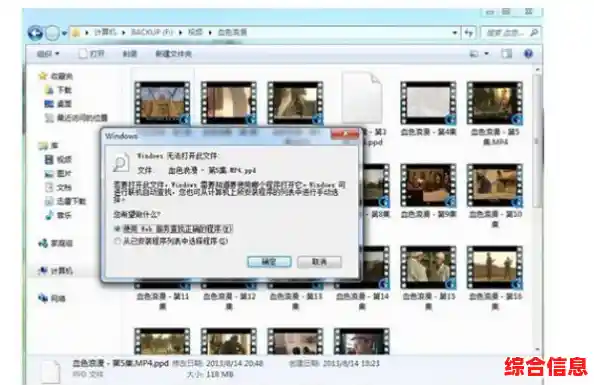594x385 pixels.
Task: Open 最近访问的位置 in the sidebar
Action: pos(76,118)
